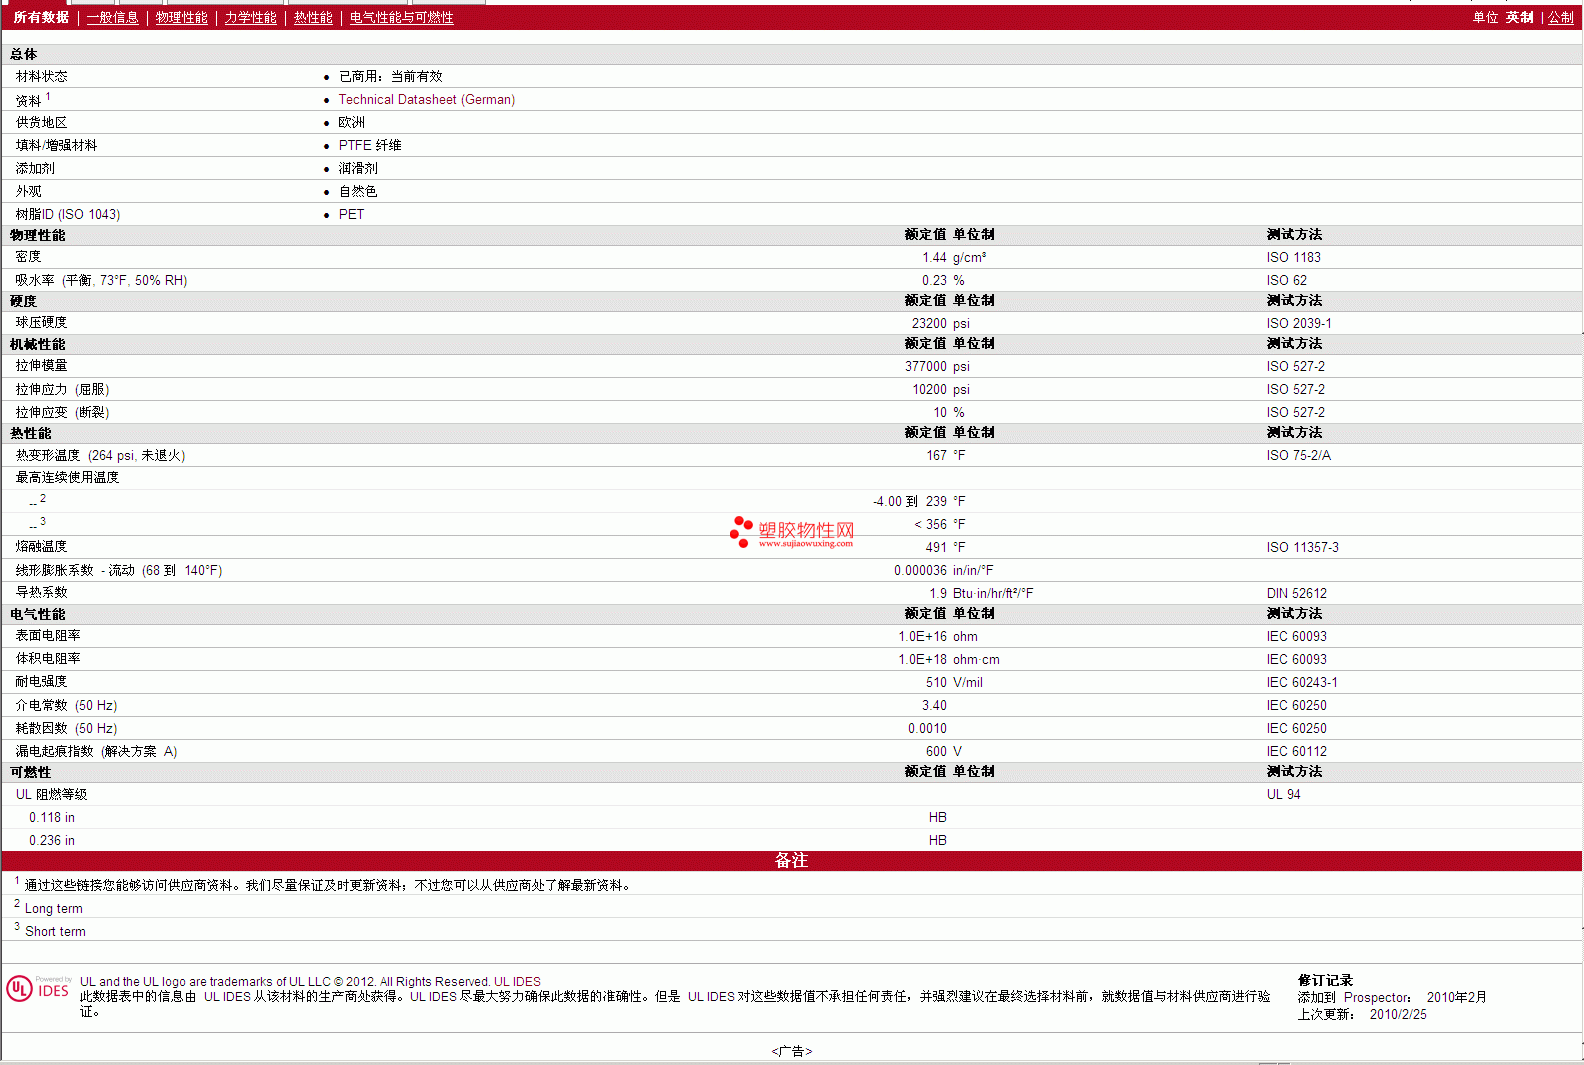Viewport: 1584px width, 1065px height.
Task: Select the 熔融温度 value 491
Action: tap(936, 548)
